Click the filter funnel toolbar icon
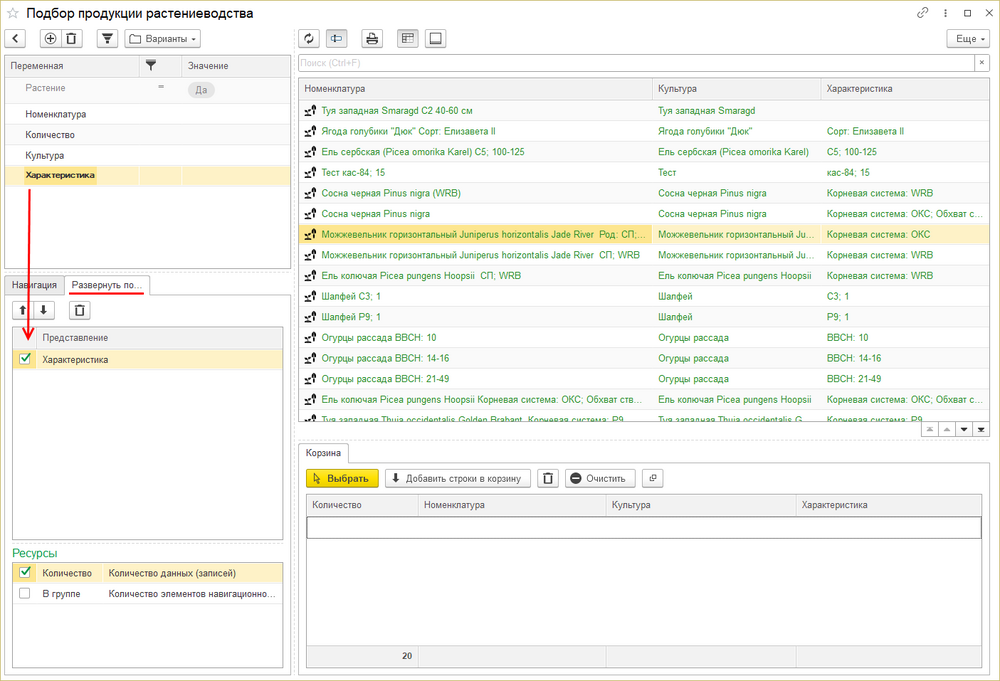Viewport: 1000px width, 681px height. pos(107,39)
